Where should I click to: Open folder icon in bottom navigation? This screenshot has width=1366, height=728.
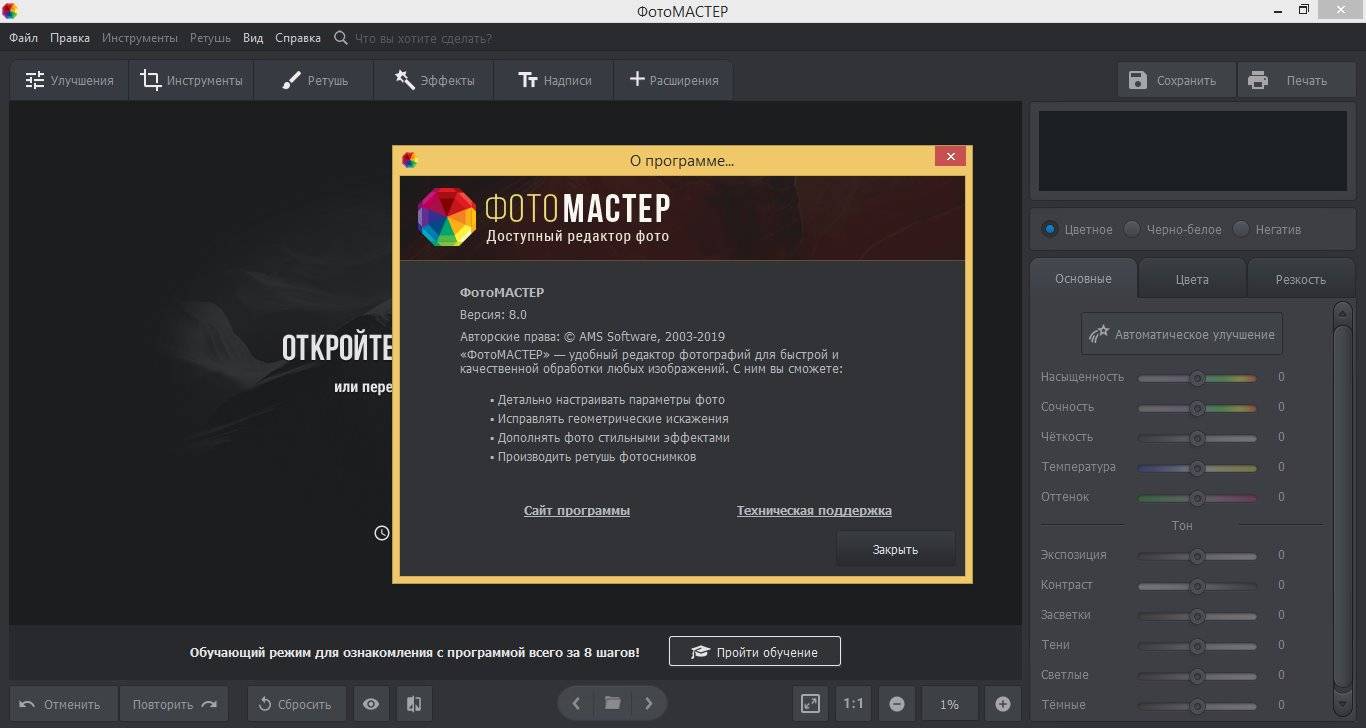612,704
